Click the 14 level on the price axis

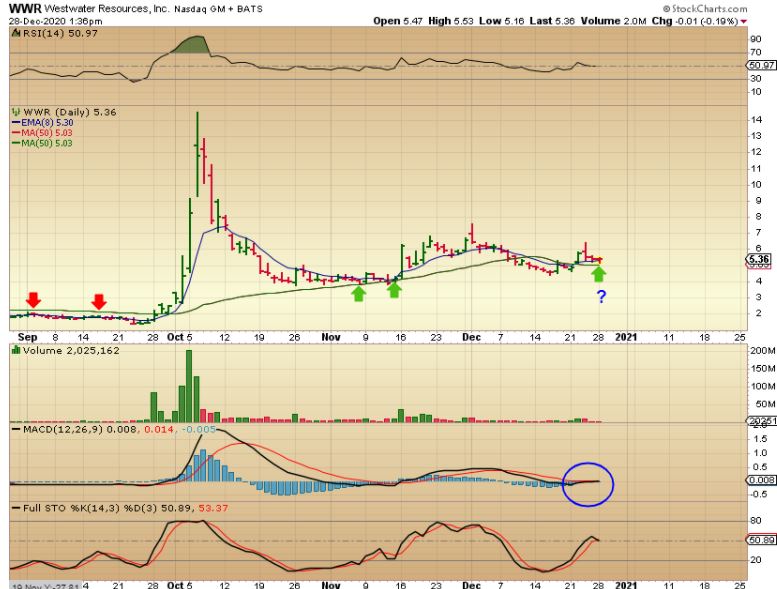tap(756, 119)
